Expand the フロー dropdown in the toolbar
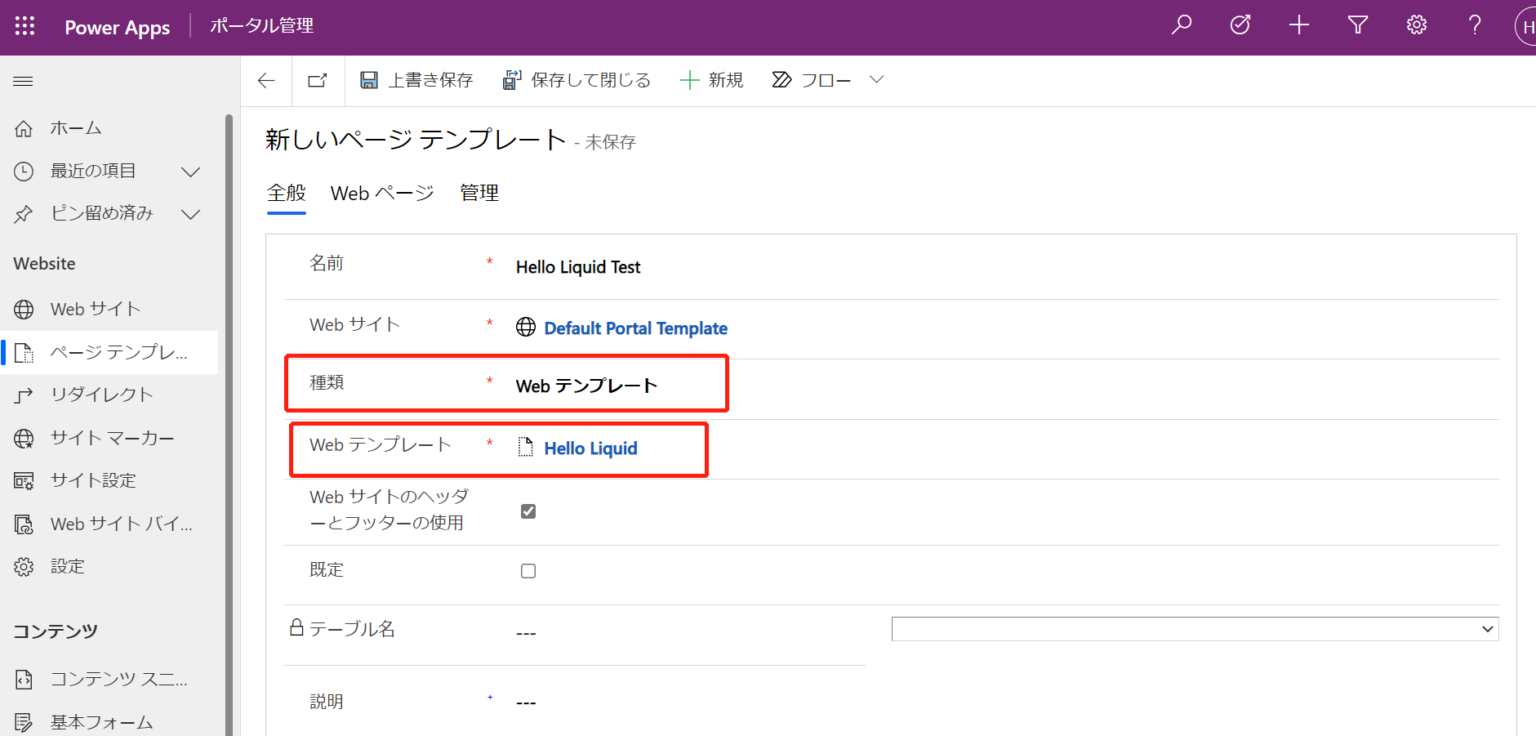 pyautogui.click(x=876, y=79)
